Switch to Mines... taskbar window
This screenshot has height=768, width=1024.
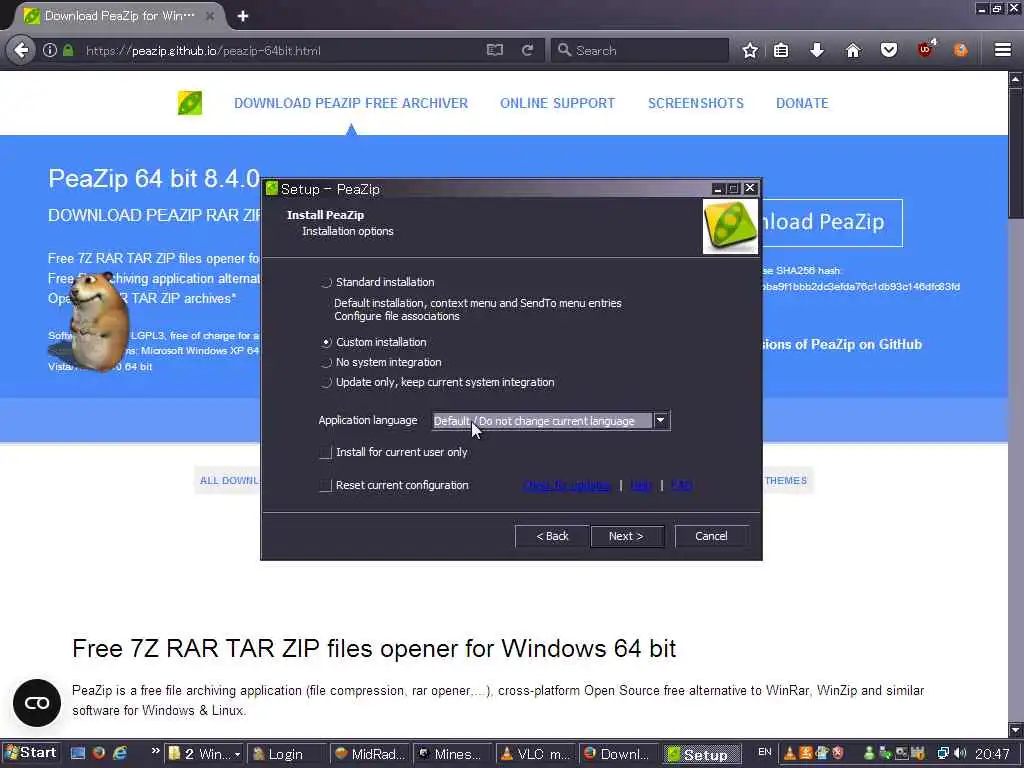click(x=453, y=754)
